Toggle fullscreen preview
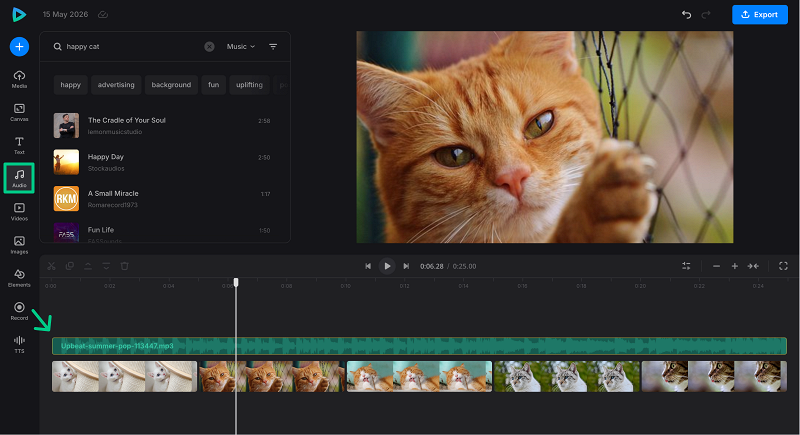The height and width of the screenshot is (435, 800). coord(783,266)
